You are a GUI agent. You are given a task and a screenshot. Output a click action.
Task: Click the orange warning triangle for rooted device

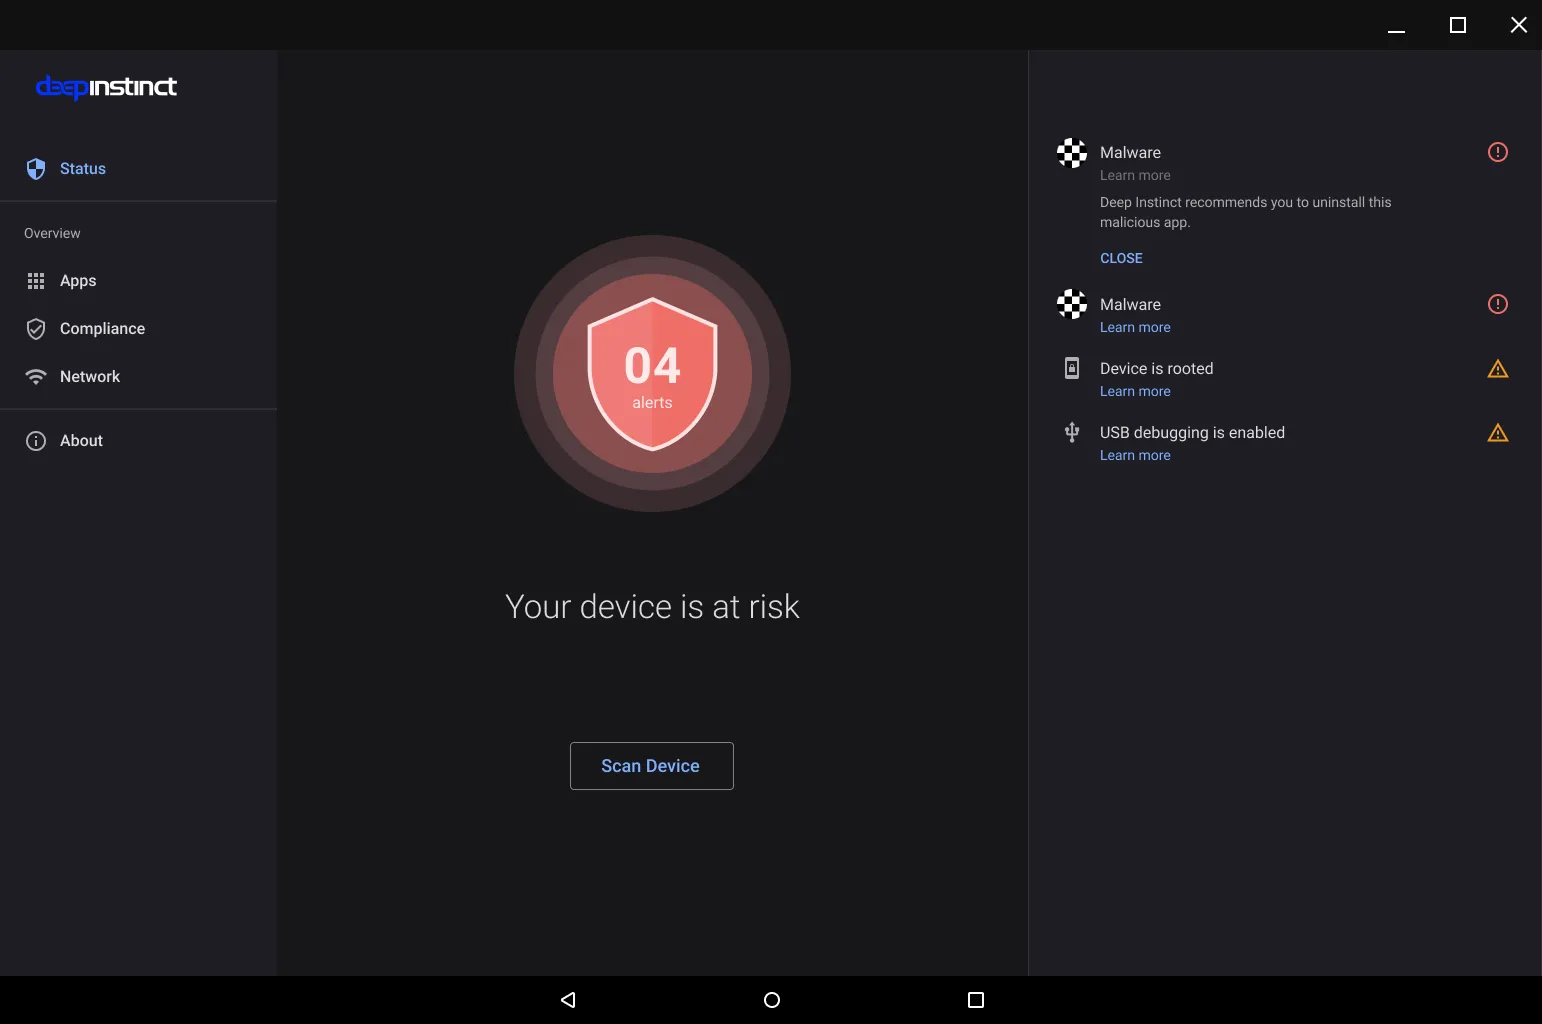coord(1498,369)
